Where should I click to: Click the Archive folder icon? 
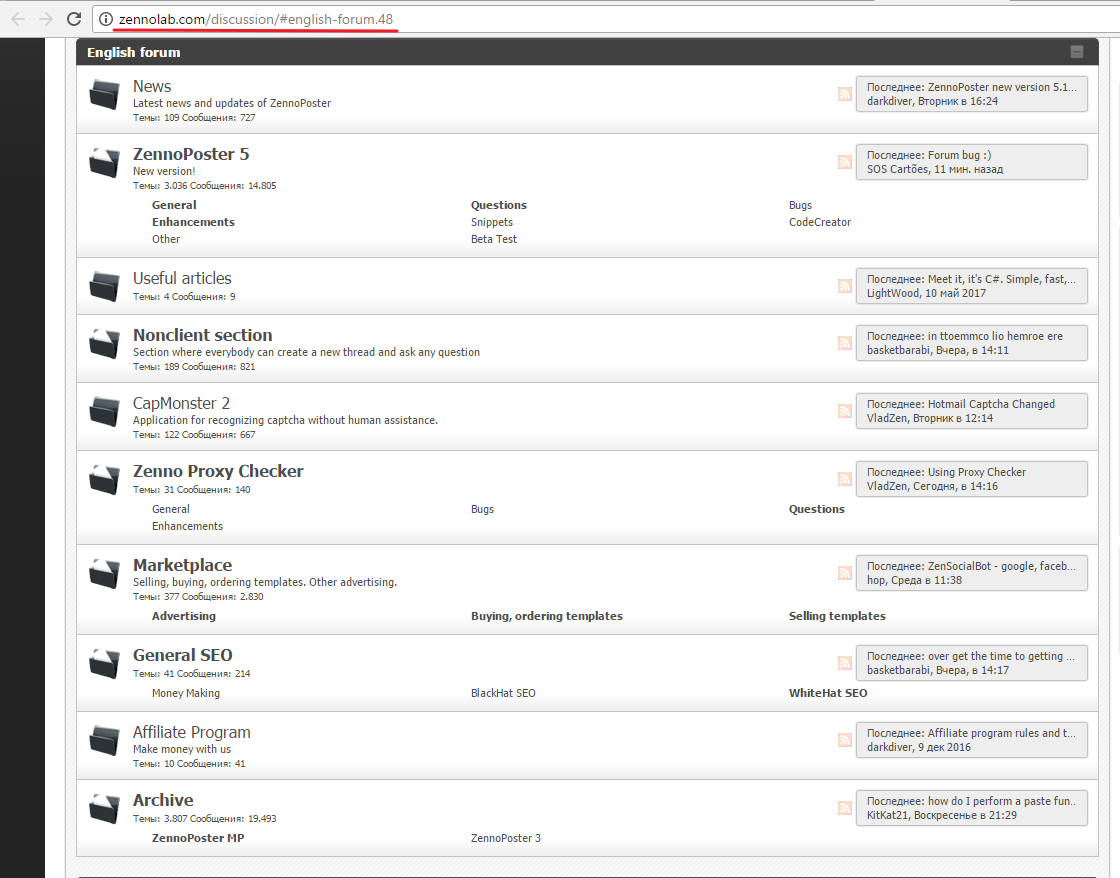coord(104,809)
